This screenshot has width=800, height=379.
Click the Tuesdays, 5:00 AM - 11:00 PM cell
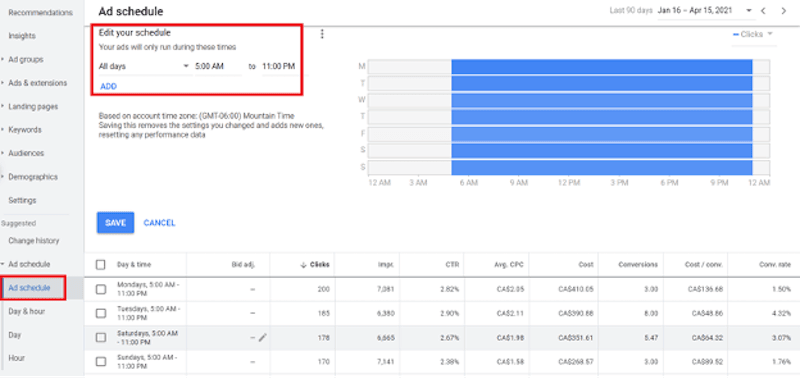(148, 313)
